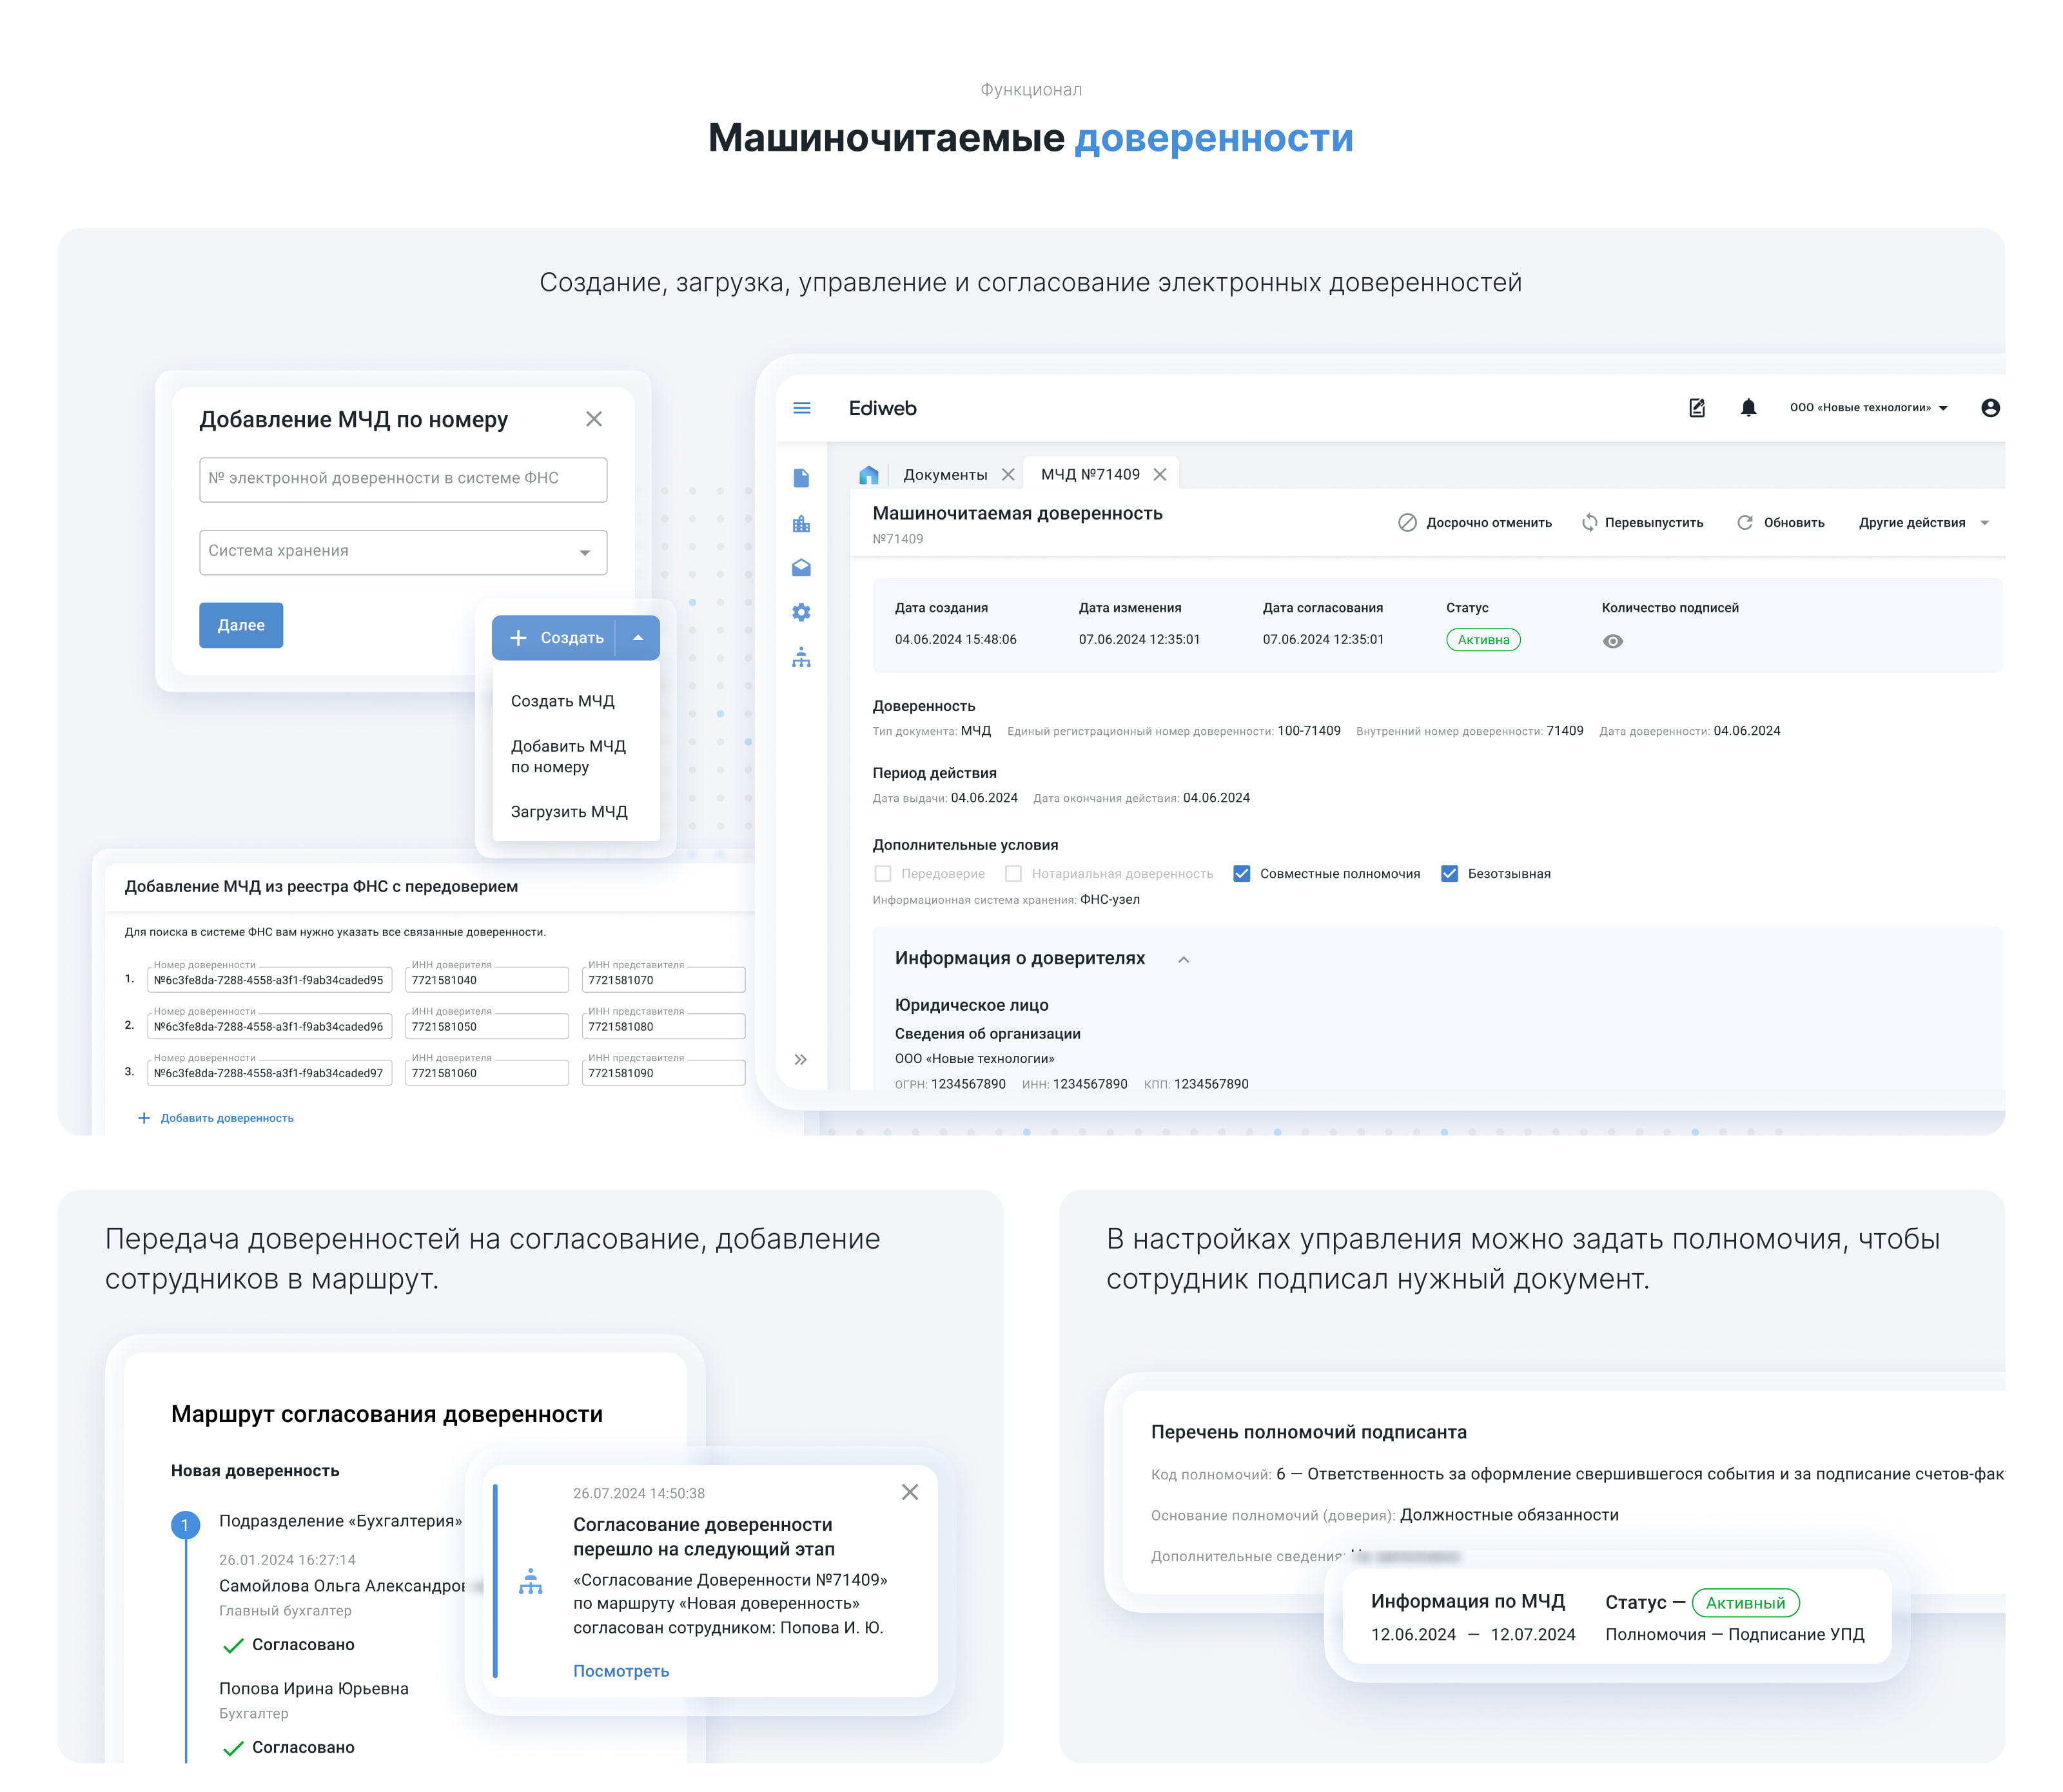2063x1792 pixels.
Task: Open the organizations building sidebar icon
Action: 801,523
